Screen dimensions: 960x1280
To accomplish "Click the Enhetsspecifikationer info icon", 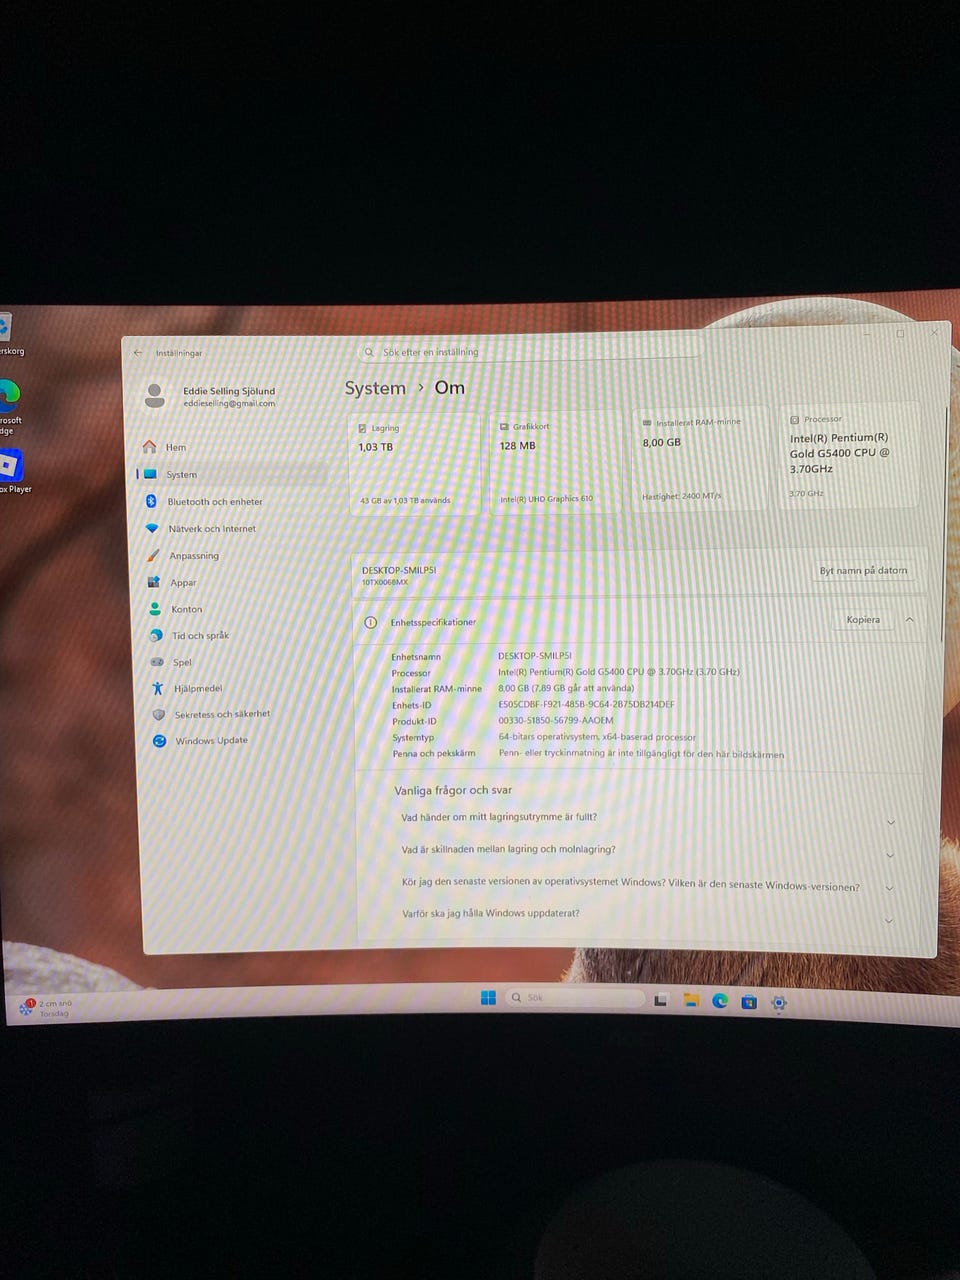I will 370,622.
